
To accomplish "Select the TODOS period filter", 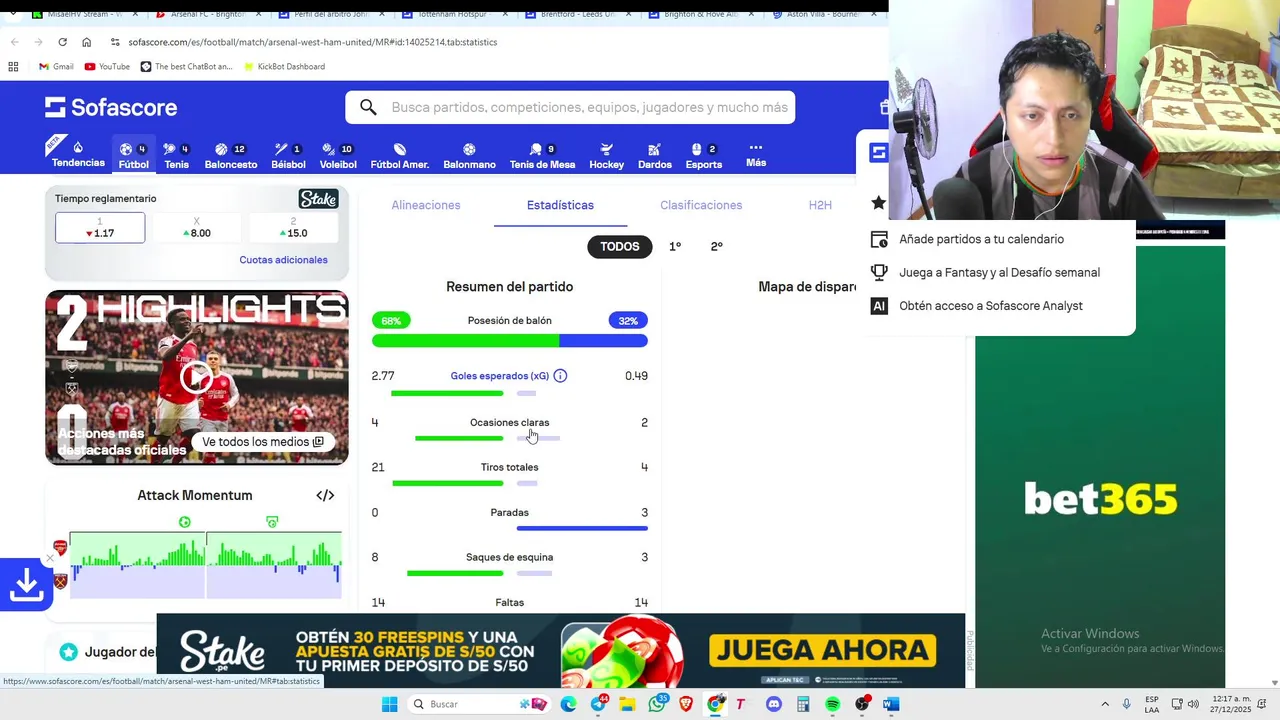I will (619, 247).
